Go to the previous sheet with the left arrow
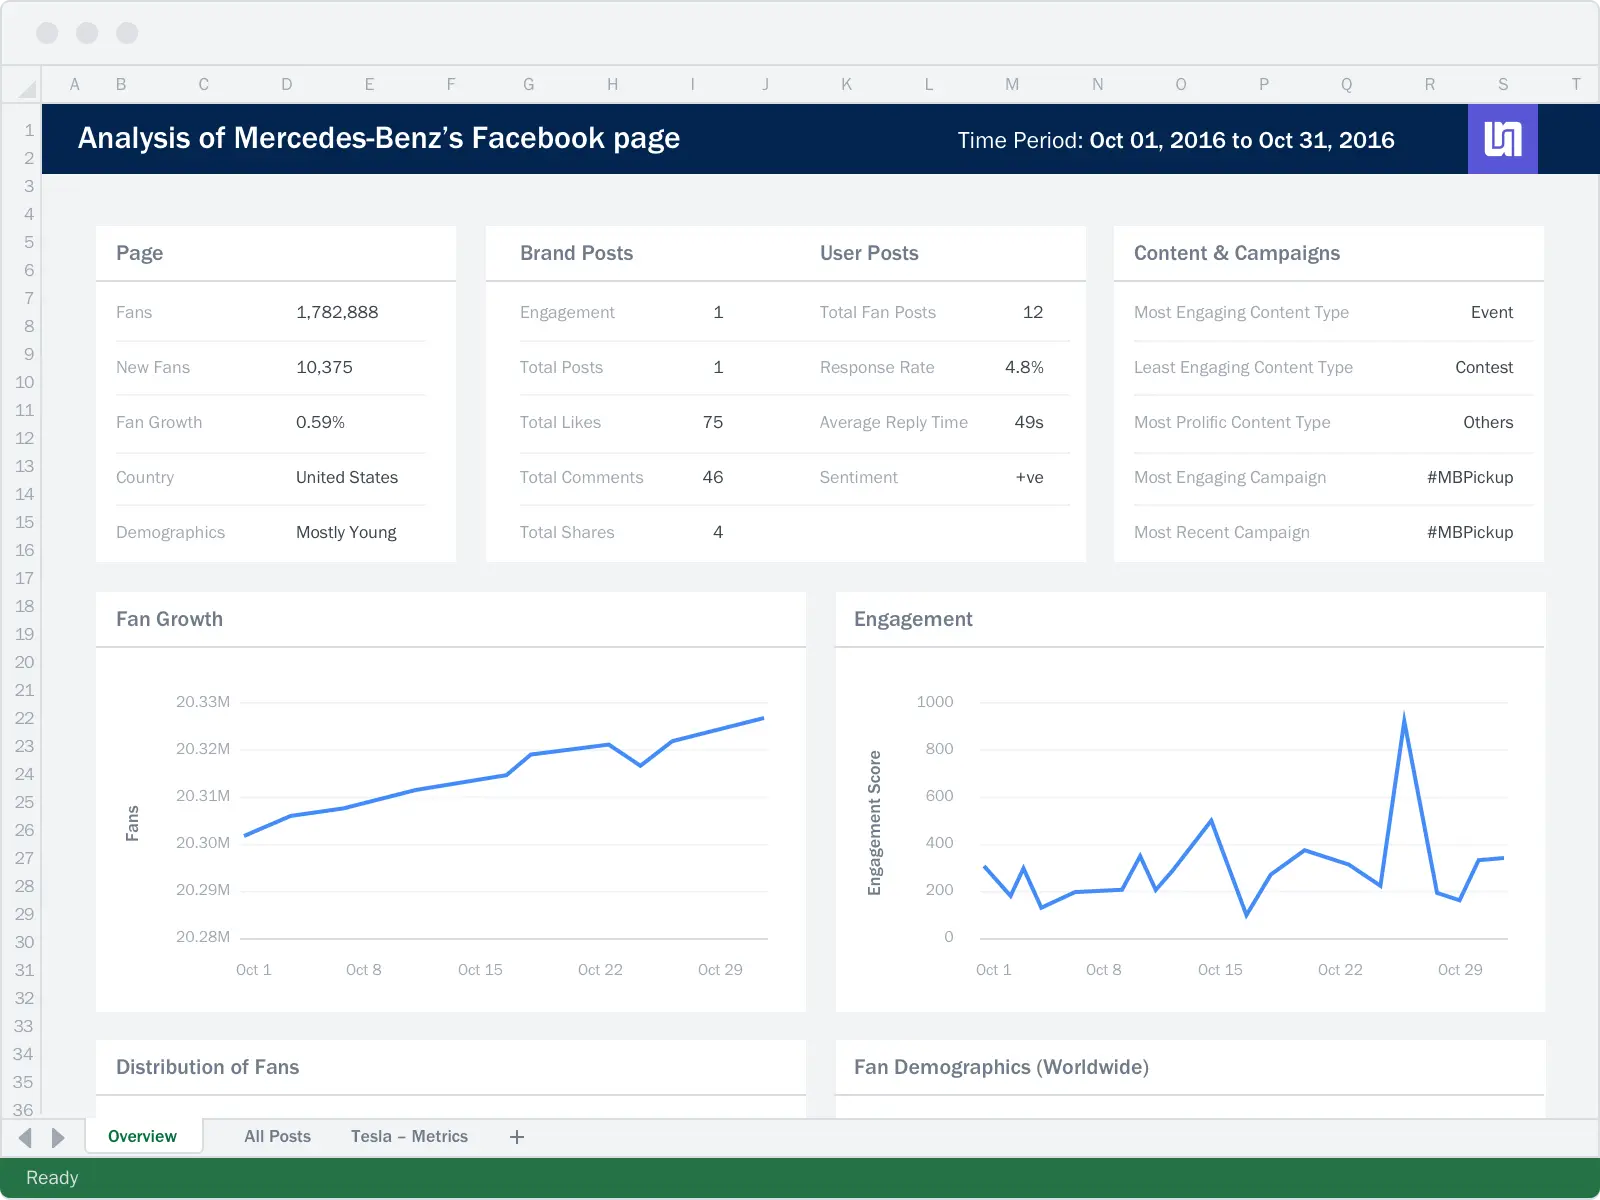 26,1137
